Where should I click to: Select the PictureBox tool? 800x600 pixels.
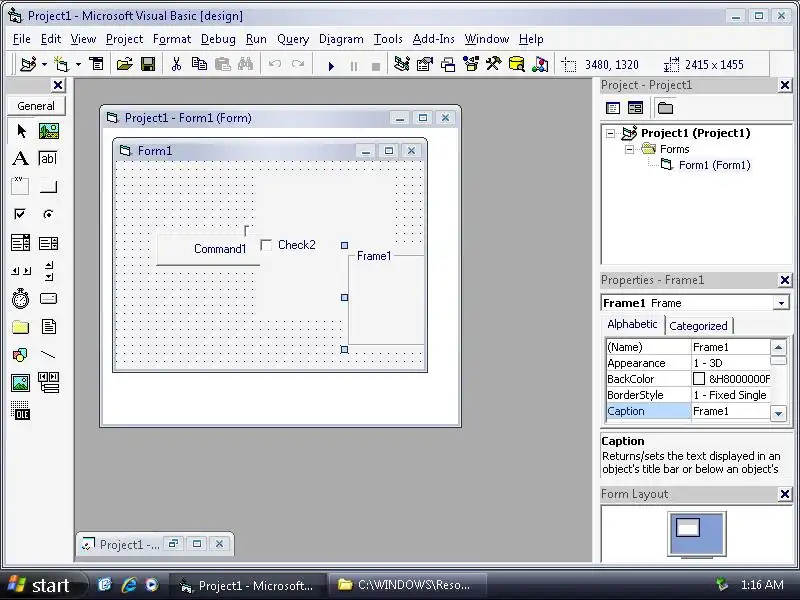[x=49, y=131]
